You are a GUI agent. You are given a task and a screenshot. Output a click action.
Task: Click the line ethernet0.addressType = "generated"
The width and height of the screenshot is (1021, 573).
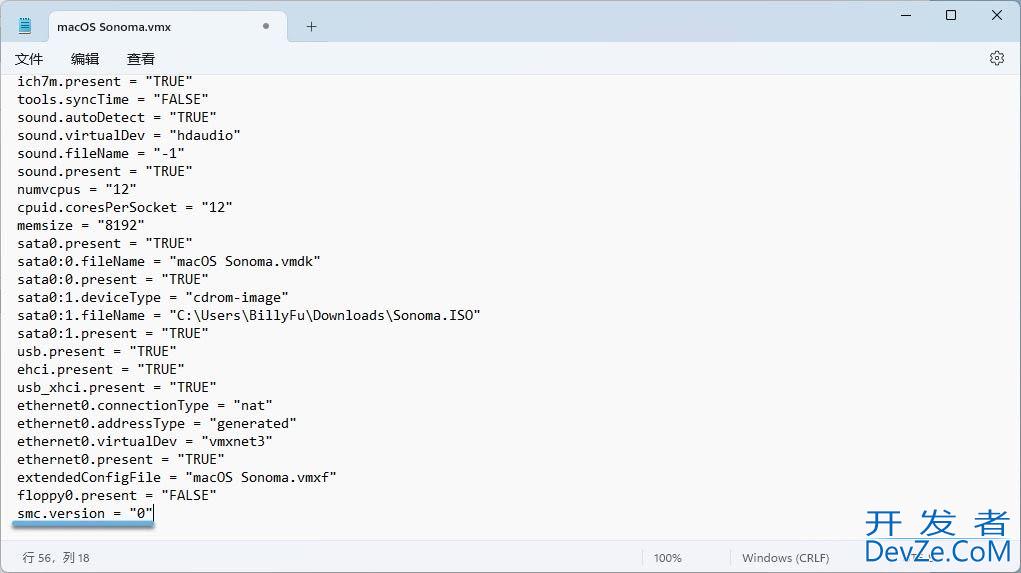pyautogui.click(x=157, y=424)
